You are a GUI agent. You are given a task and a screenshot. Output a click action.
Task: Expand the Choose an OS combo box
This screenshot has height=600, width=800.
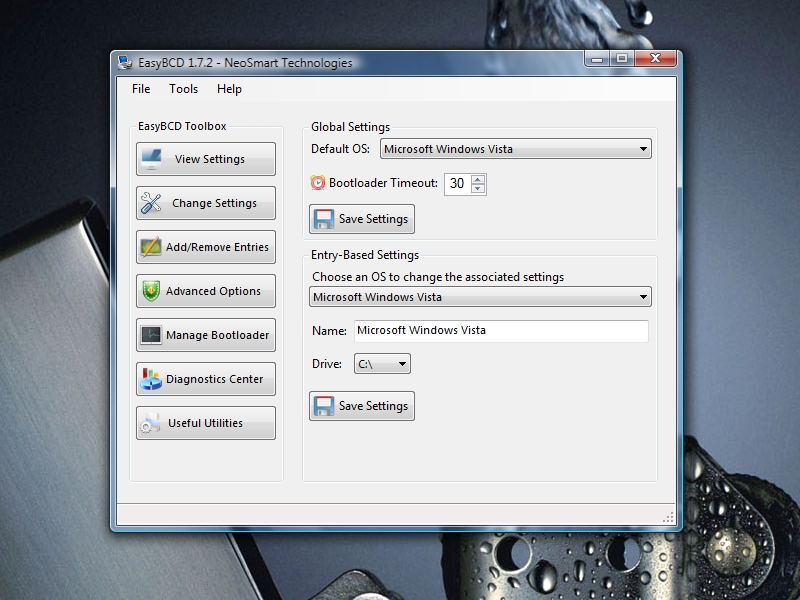(x=480, y=297)
